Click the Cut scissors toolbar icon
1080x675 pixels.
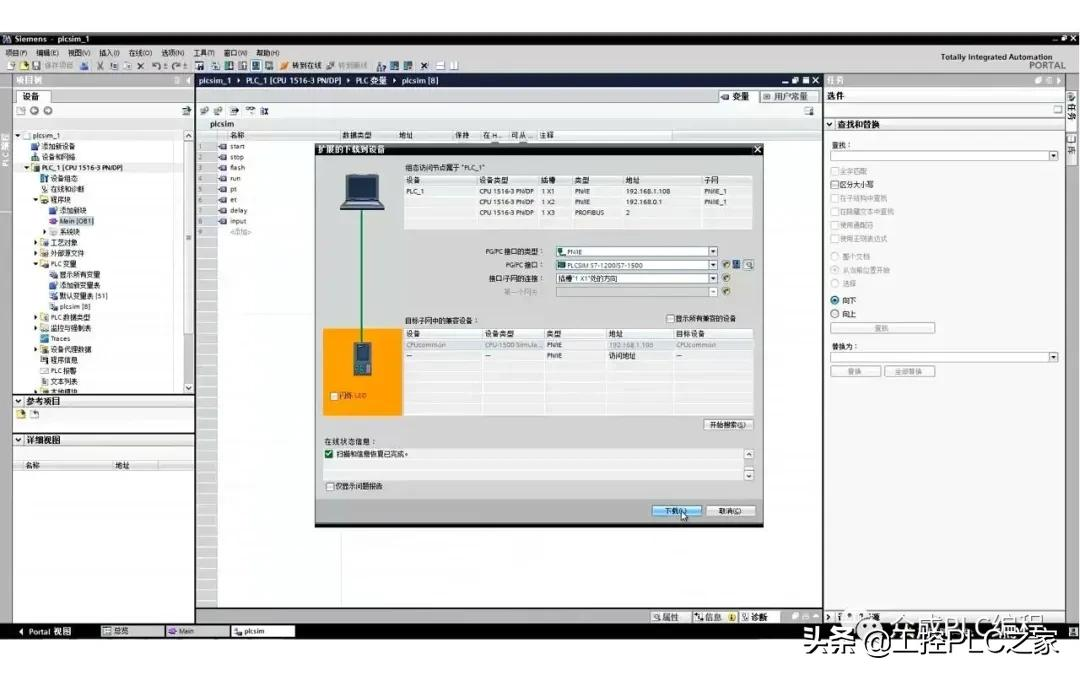[100, 66]
